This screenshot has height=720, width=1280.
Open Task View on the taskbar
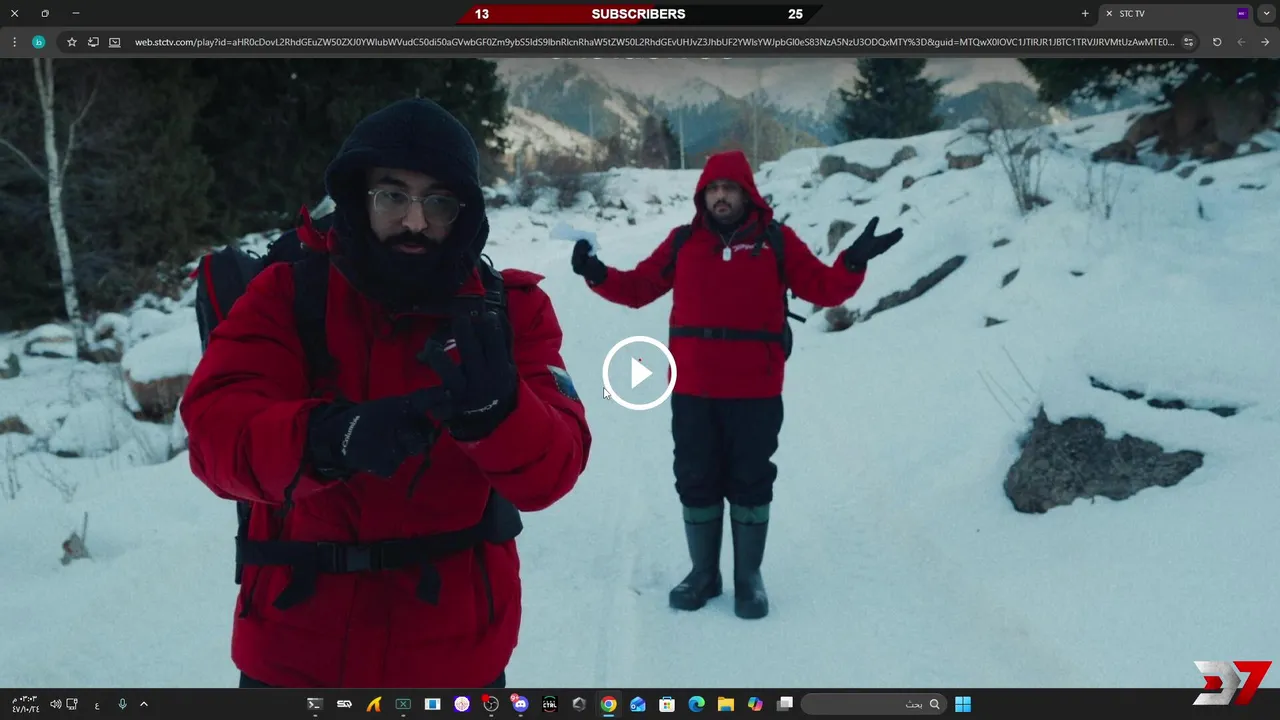point(785,704)
